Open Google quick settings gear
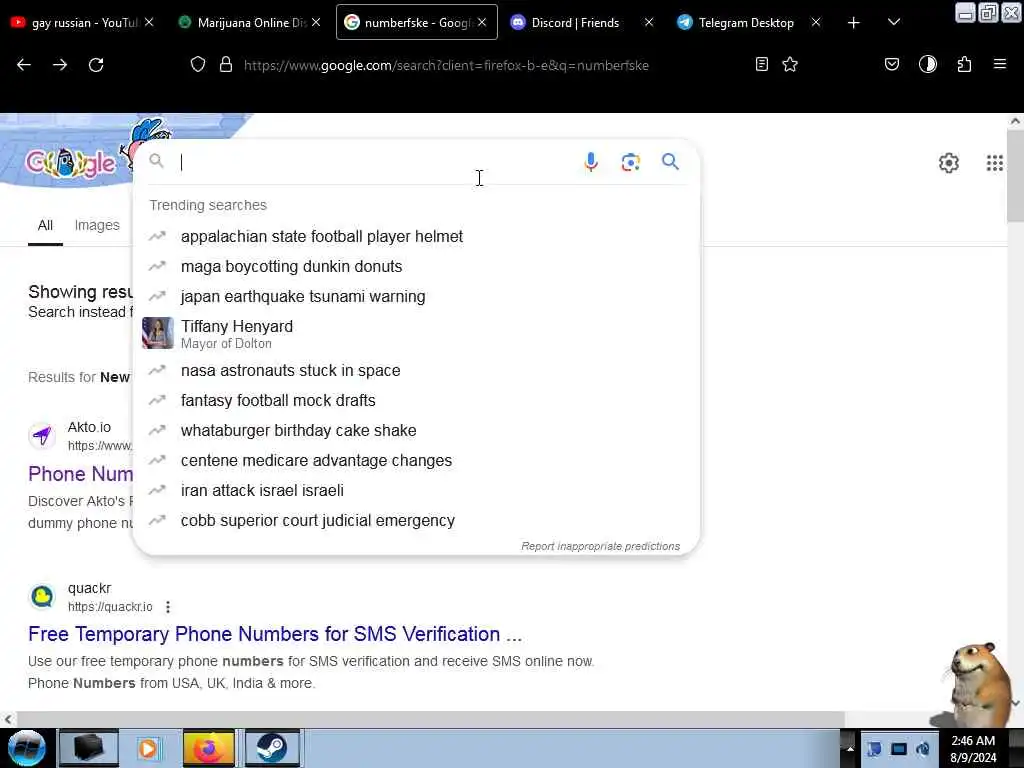Screen dimensions: 1024x768 coord(949,163)
